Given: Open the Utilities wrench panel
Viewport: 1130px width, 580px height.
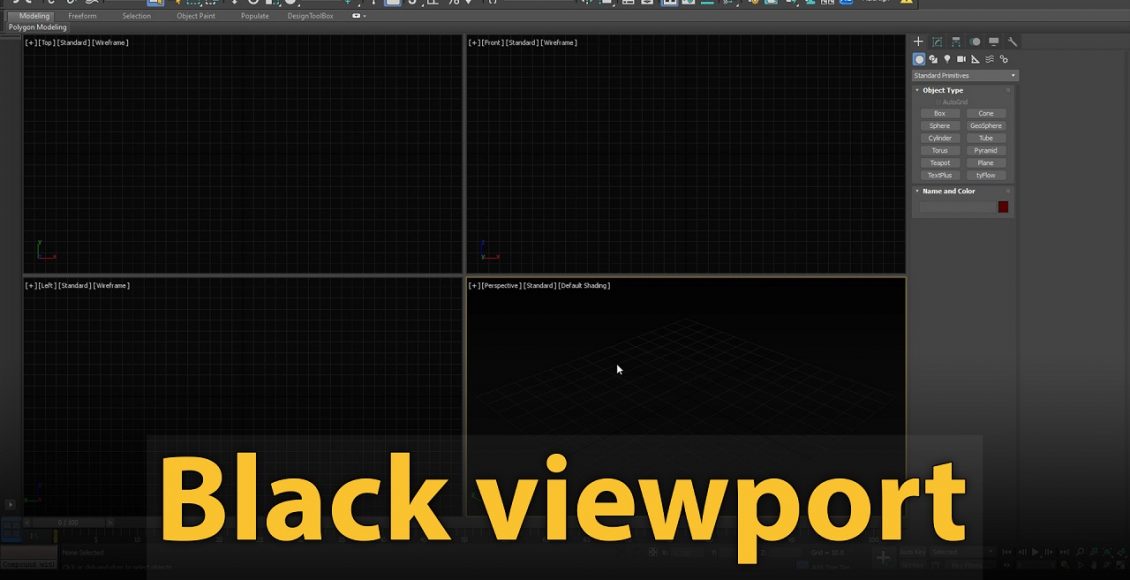Looking at the screenshot, I should [x=1012, y=42].
